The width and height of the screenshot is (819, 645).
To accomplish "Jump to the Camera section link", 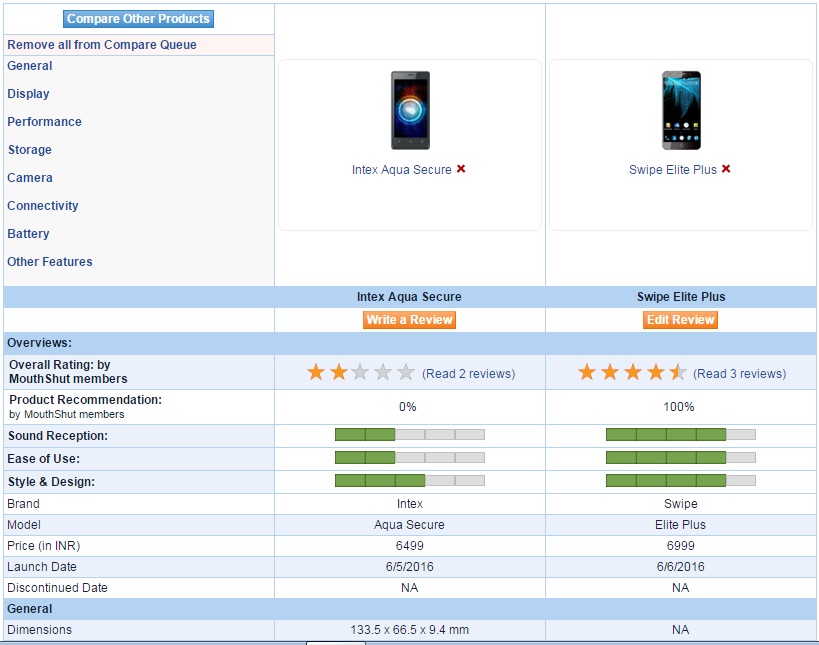I will 30,178.
